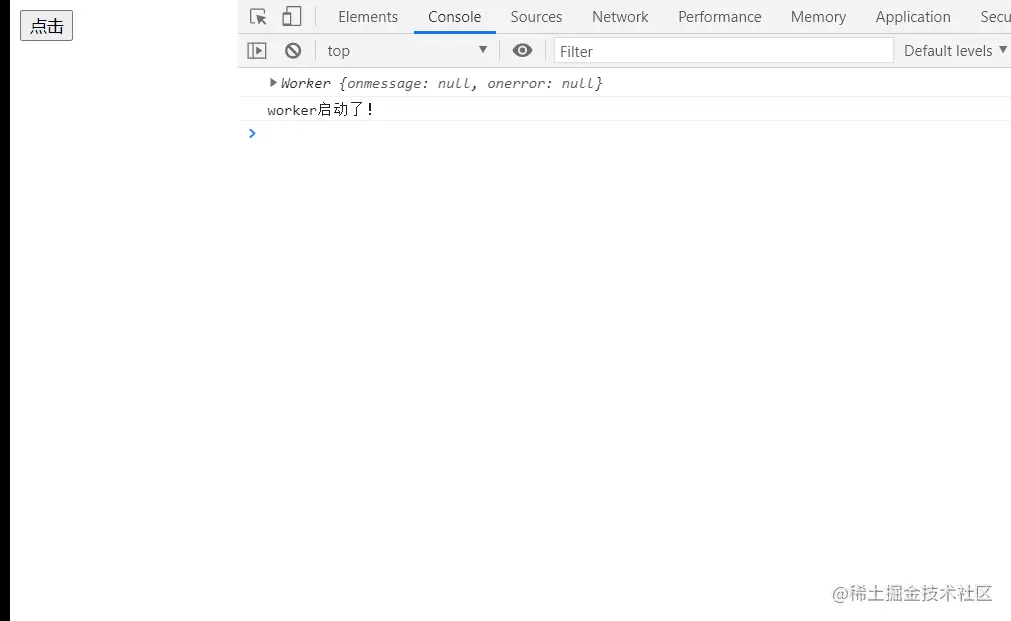Image resolution: width=1011 pixels, height=621 pixels.
Task: Open the Performance tab
Action: pos(720,17)
